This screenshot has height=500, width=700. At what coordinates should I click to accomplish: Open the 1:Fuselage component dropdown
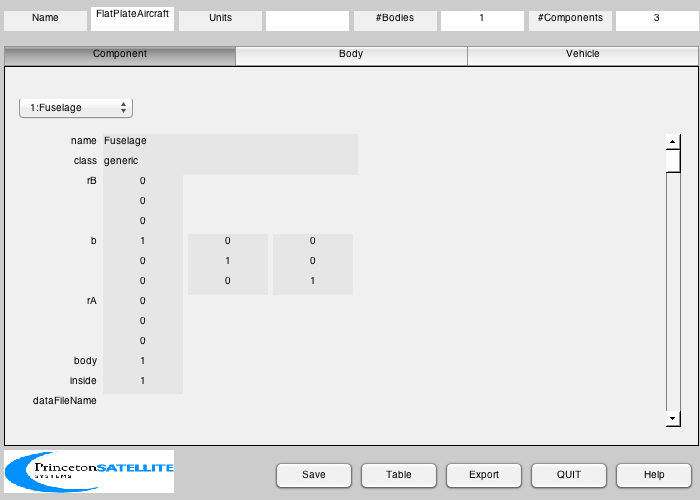coord(76,108)
